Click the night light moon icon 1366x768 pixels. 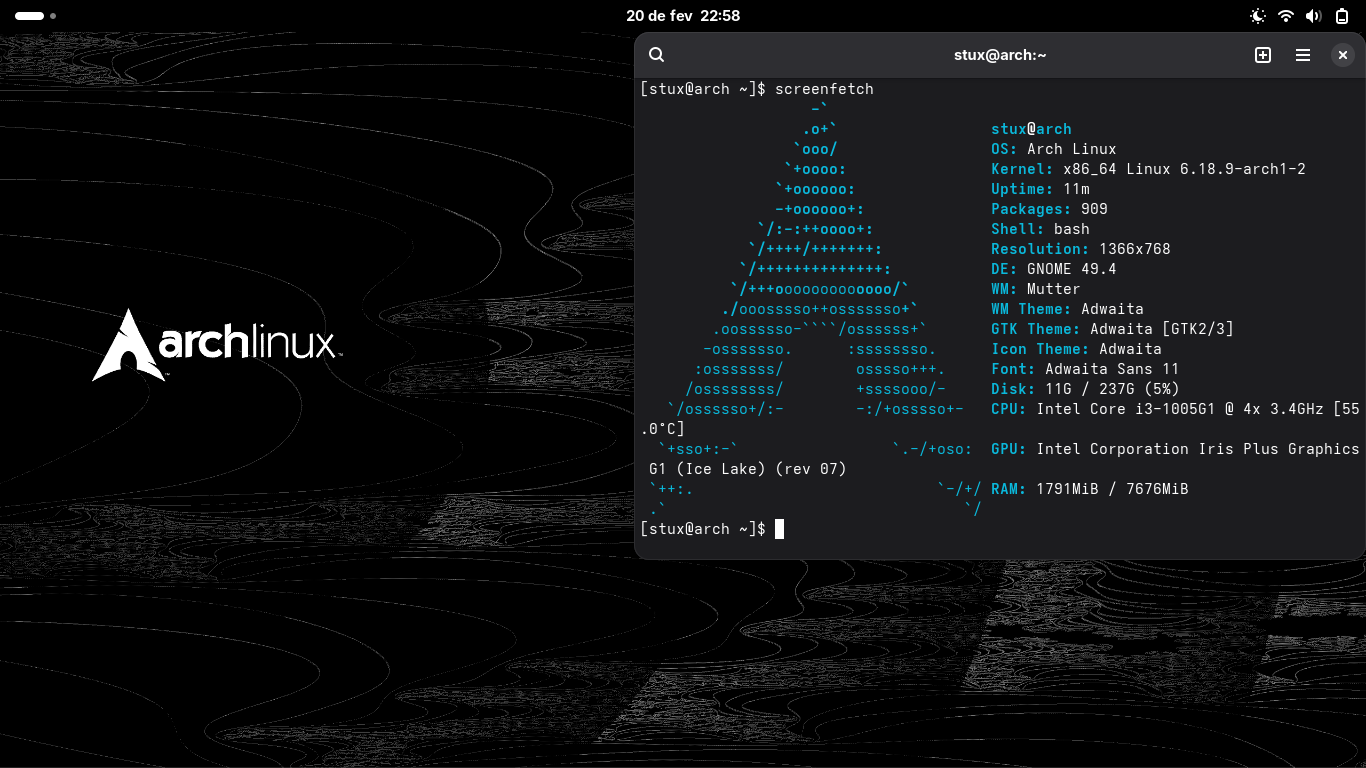(x=1258, y=16)
